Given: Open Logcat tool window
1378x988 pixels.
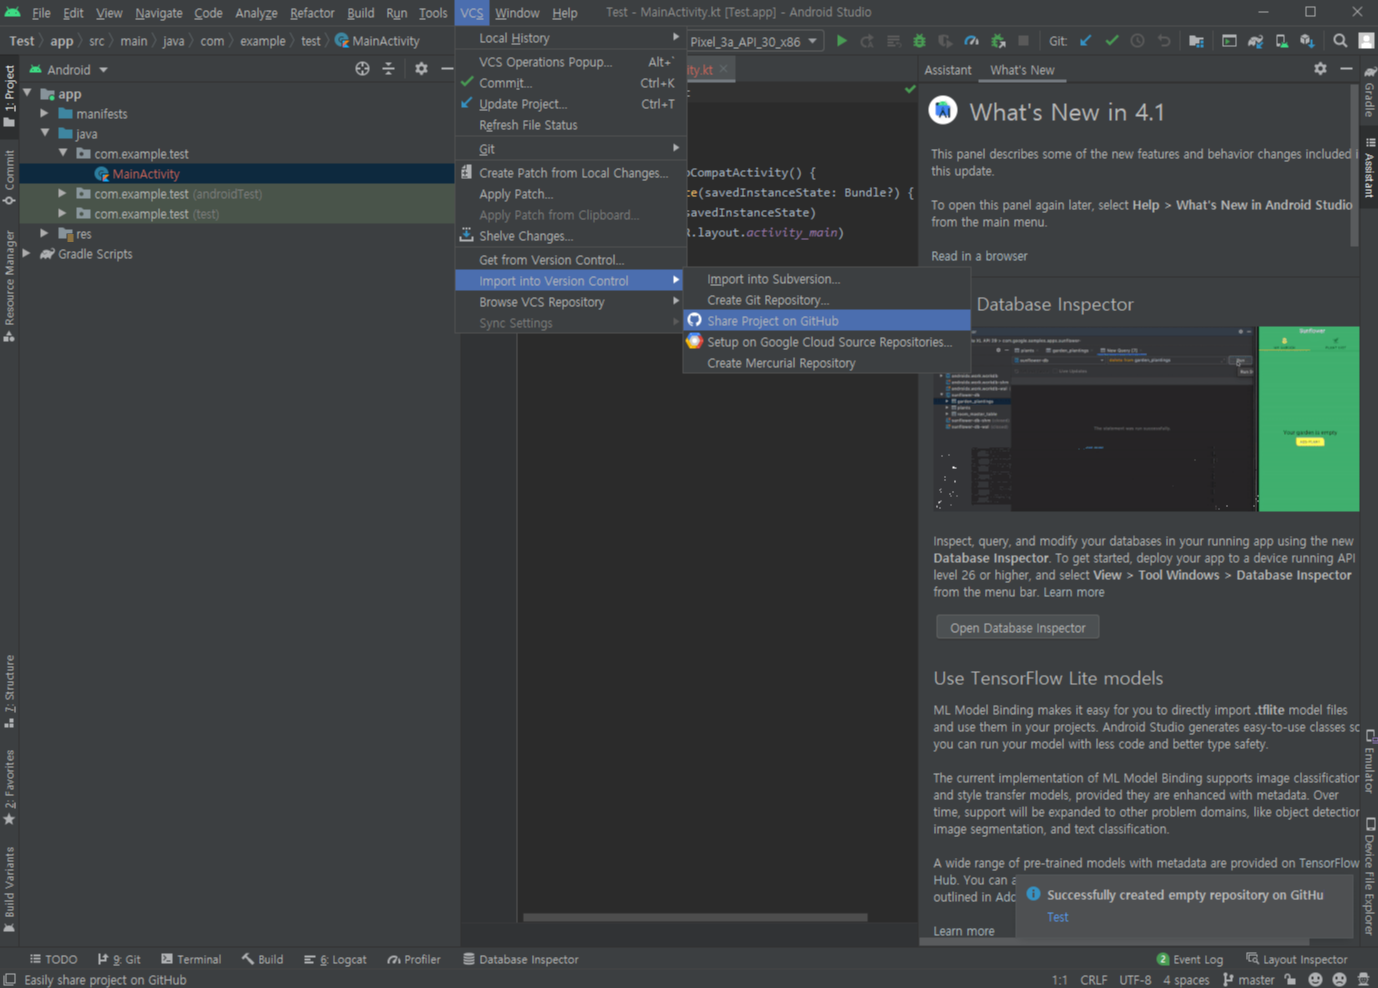Looking at the screenshot, I should [x=335, y=959].
